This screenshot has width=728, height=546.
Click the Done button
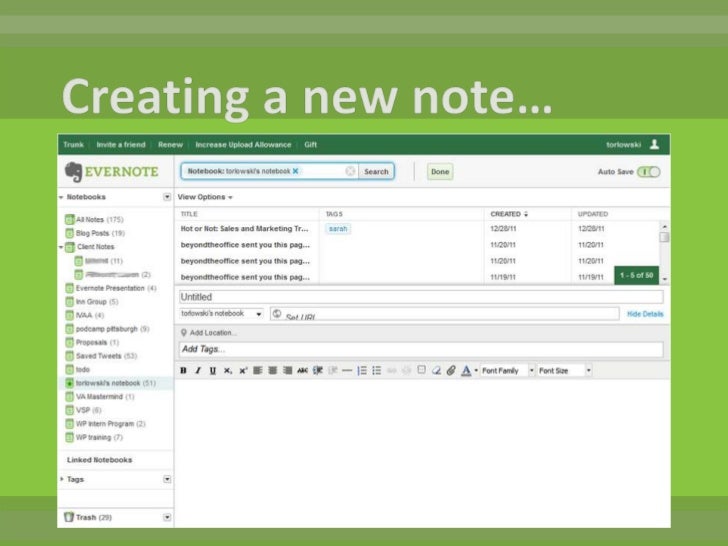tap(440, 171)
